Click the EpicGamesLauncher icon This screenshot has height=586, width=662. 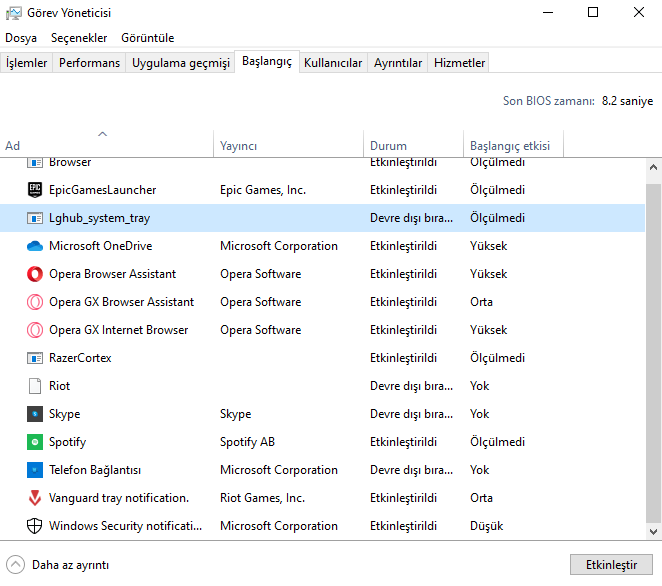point(35,190)
